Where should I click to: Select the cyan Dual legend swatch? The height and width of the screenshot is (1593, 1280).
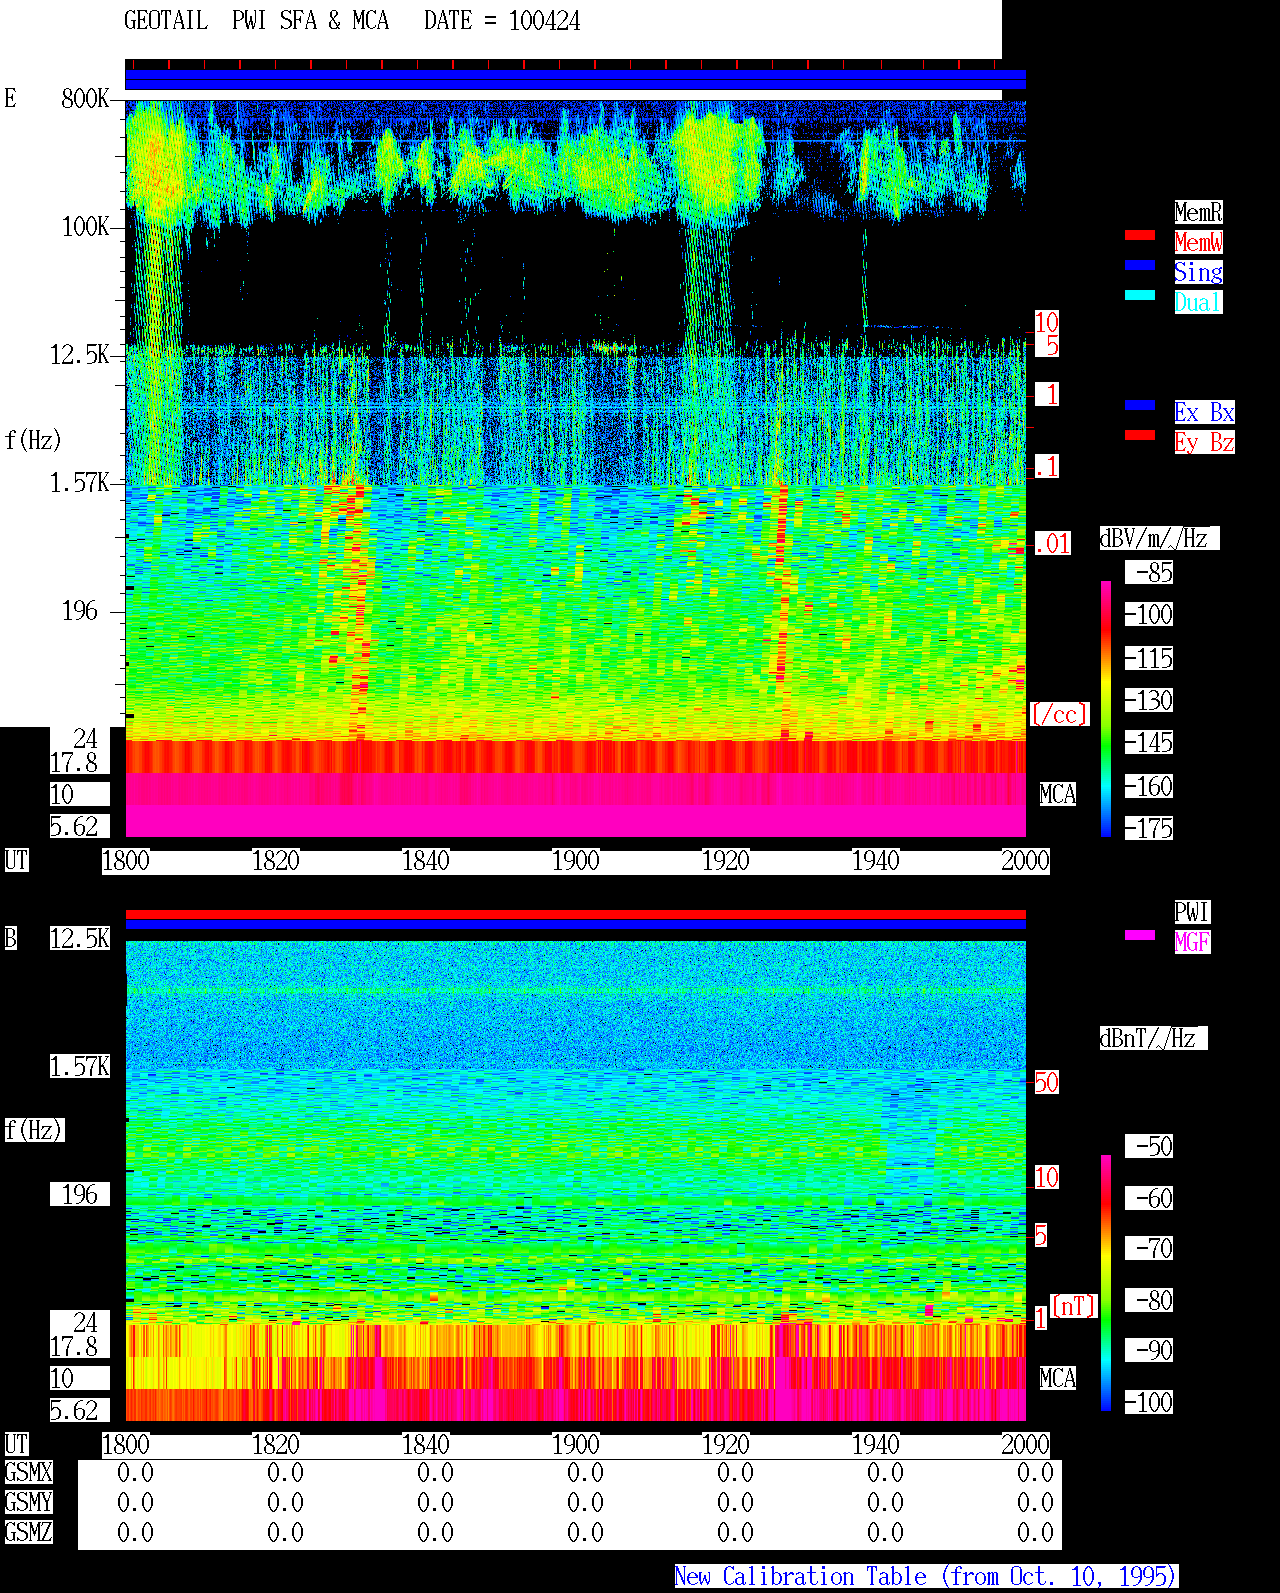click(1140, 295)
